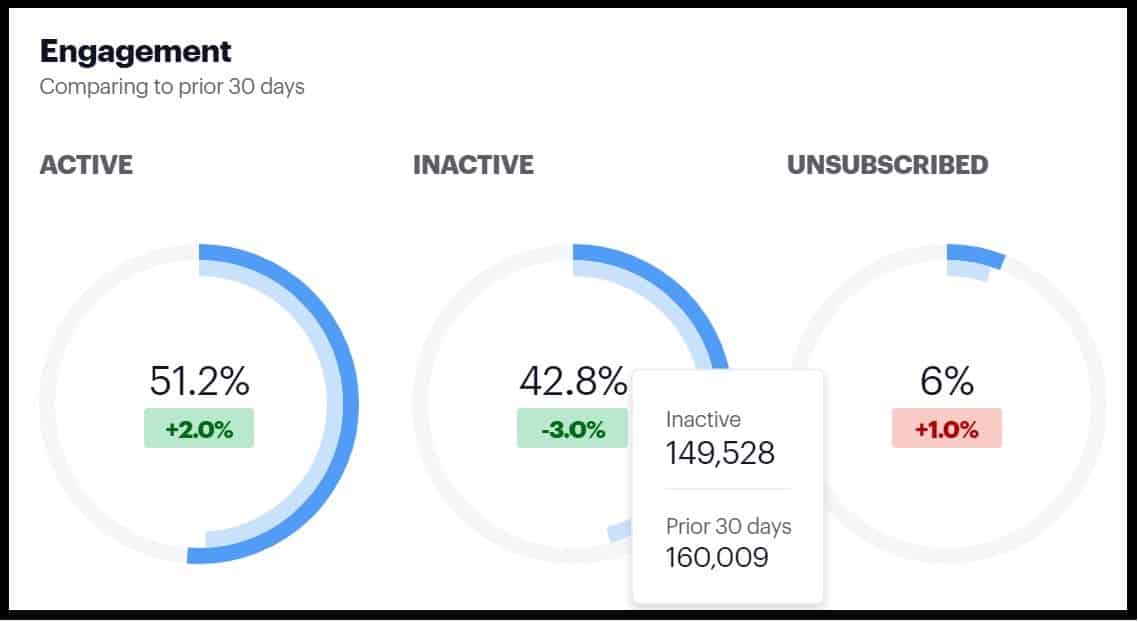Viewport: 1138px width, 622px height.
Task: Switch to the UNSUBSCRIBED section label
Action: pyautogui.click(x=887, y=164)
